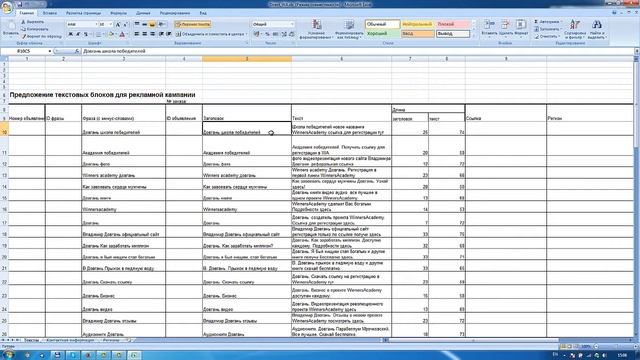The width and height of the screenshot is (640, 360).
Task: Apply the Нейтральный (Neutral) cell style
Action: click(x=417, y=24)
